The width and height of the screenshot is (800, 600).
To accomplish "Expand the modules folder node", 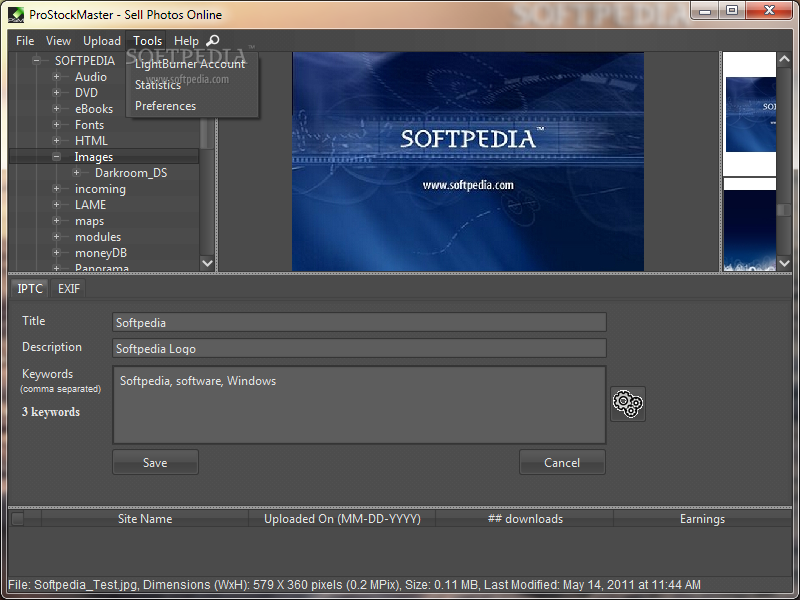I will point(57,236).
